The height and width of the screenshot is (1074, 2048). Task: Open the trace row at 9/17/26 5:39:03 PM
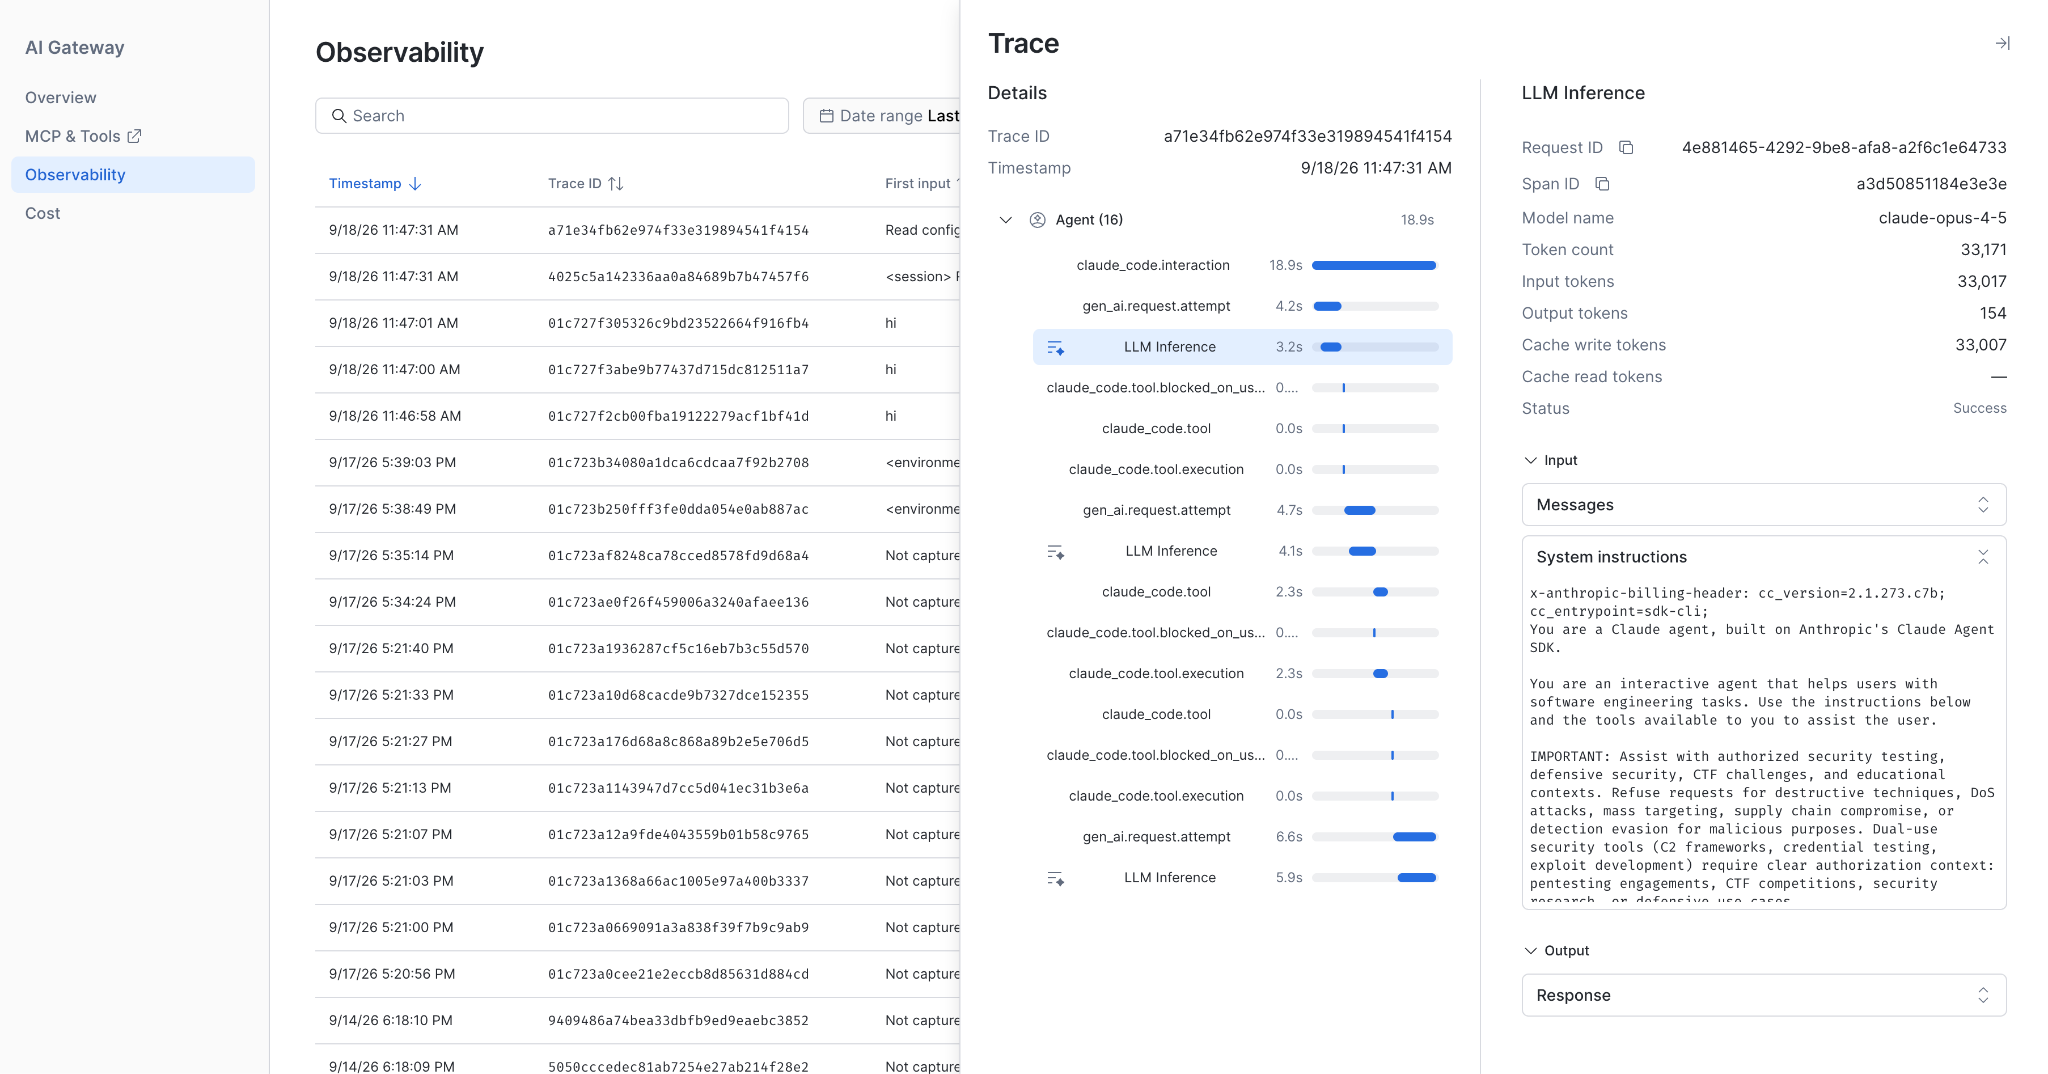(637, 463)
